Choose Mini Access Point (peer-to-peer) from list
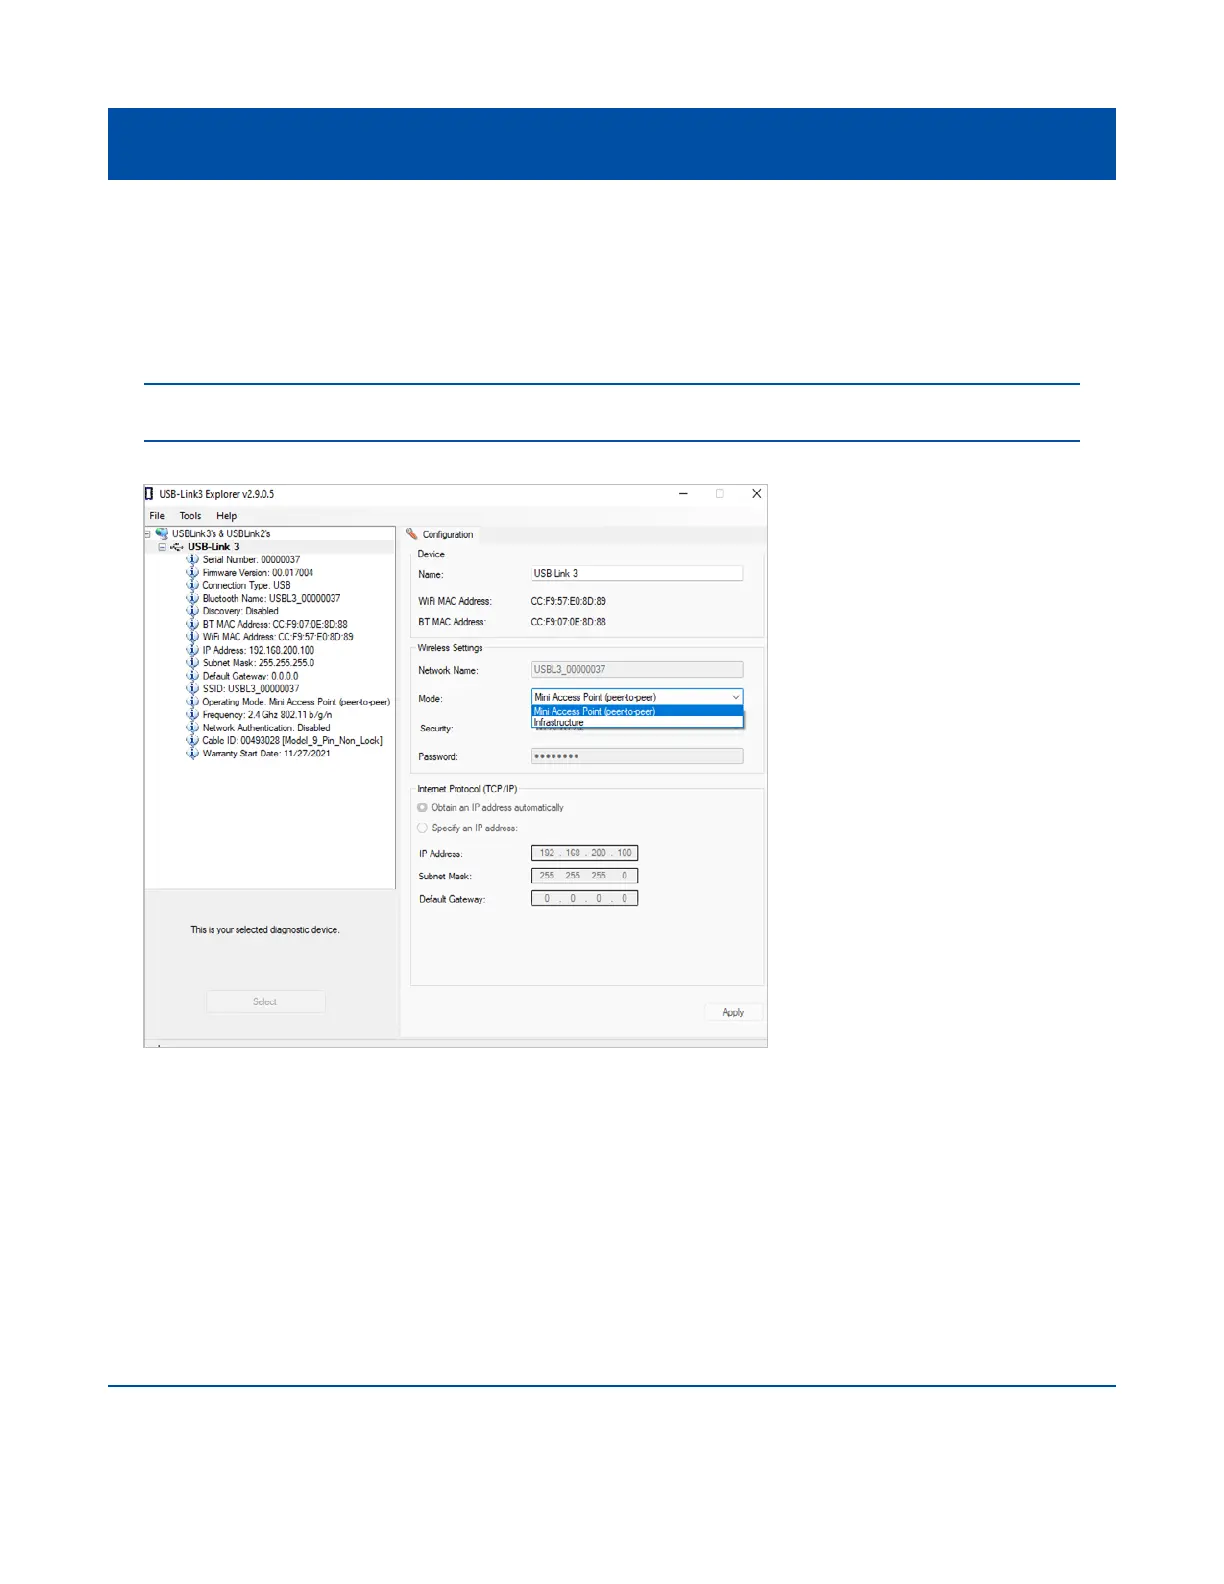Image resolution: width=1224 pixels, height=1584 pixels. click(637, 711)
